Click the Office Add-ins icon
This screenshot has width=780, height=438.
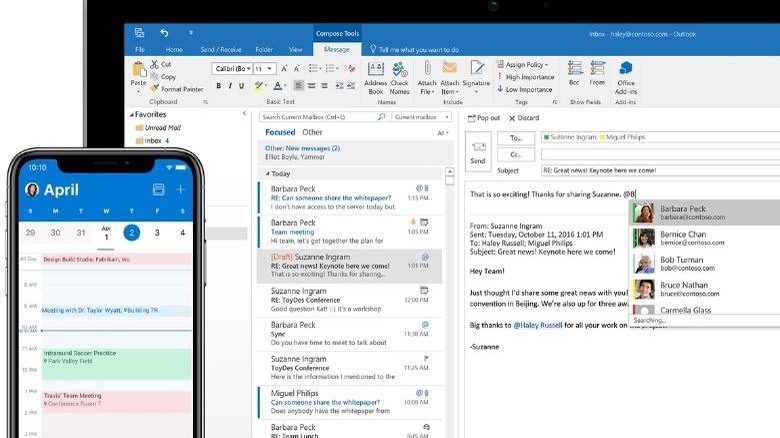pyautogui.click(x=626, y=74)
